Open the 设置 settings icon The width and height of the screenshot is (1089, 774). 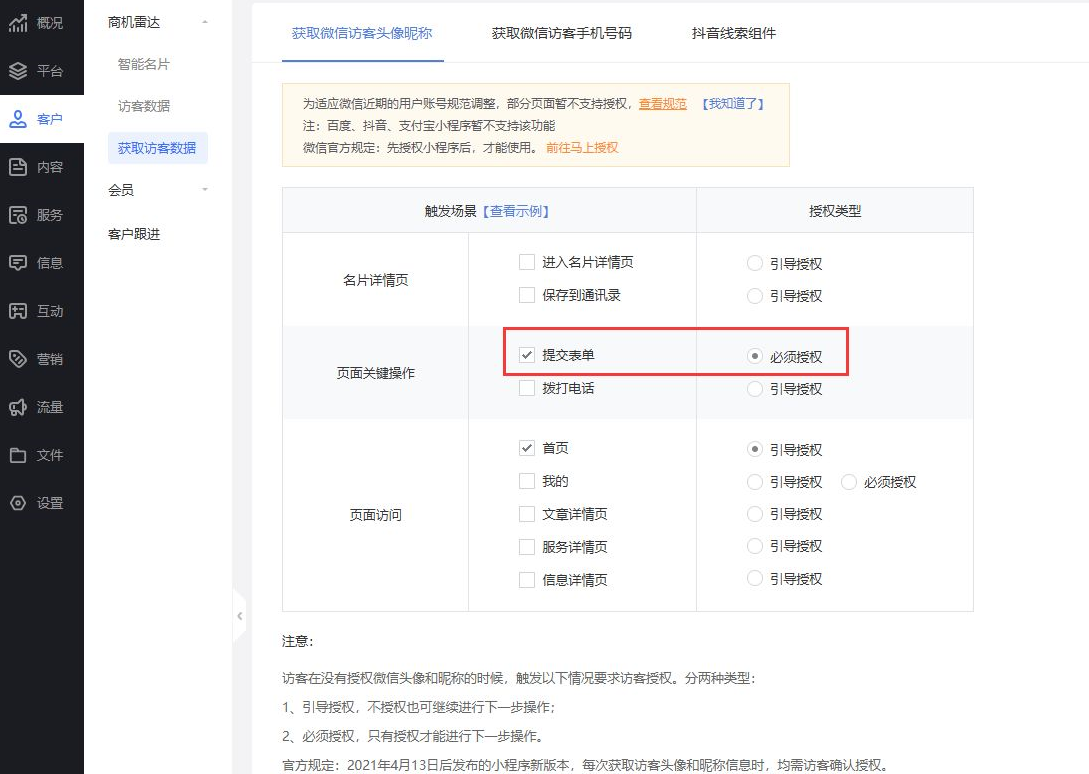(x=18, y=503)
